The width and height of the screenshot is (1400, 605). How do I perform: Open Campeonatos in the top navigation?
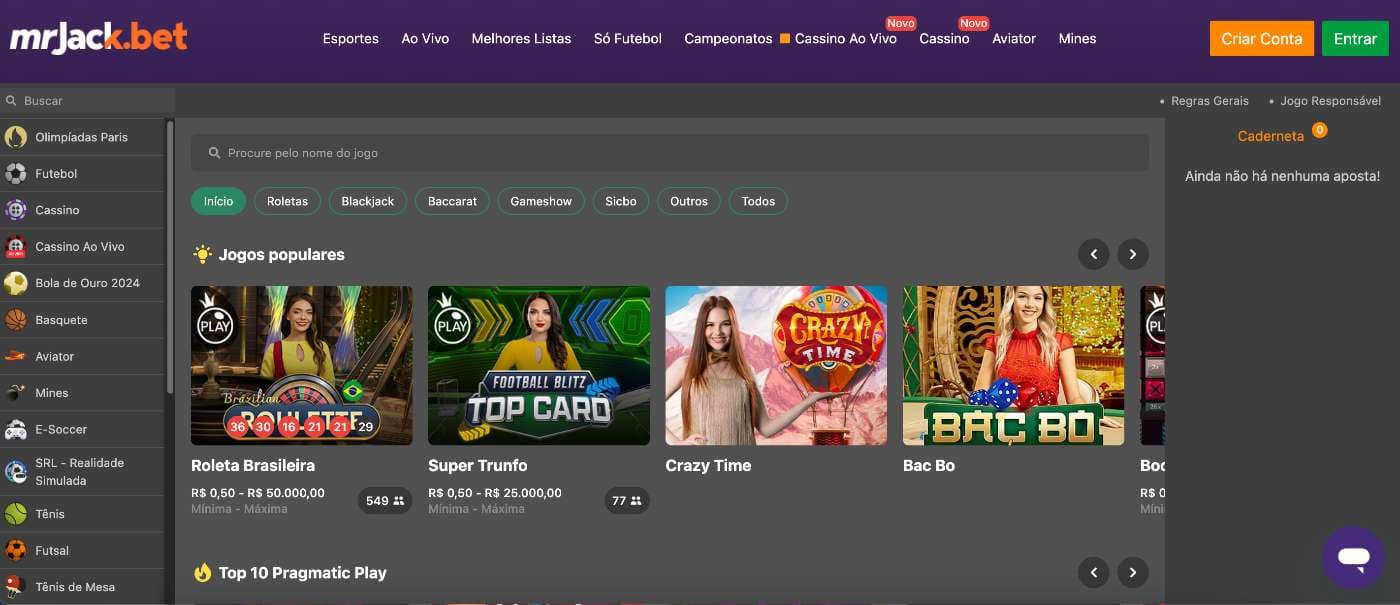click(728, 39)
